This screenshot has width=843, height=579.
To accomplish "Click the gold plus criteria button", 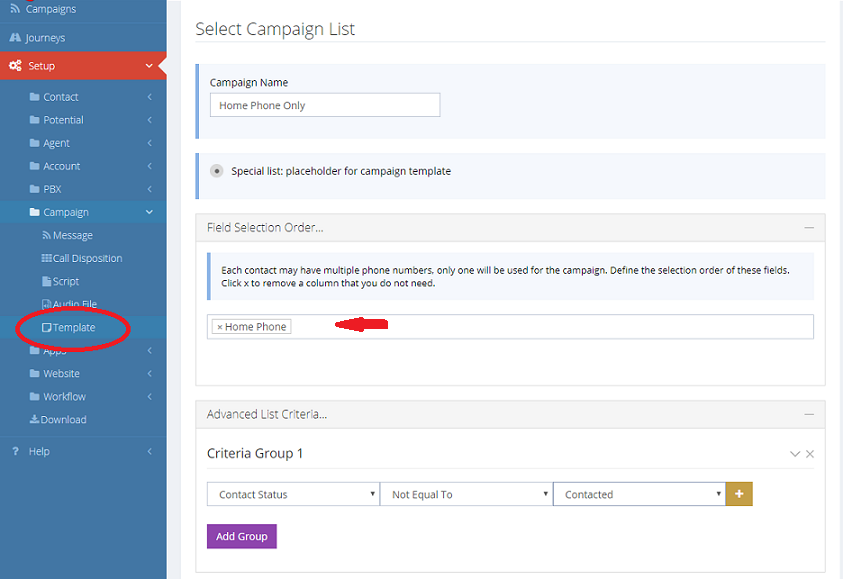I will click(740, 494).
